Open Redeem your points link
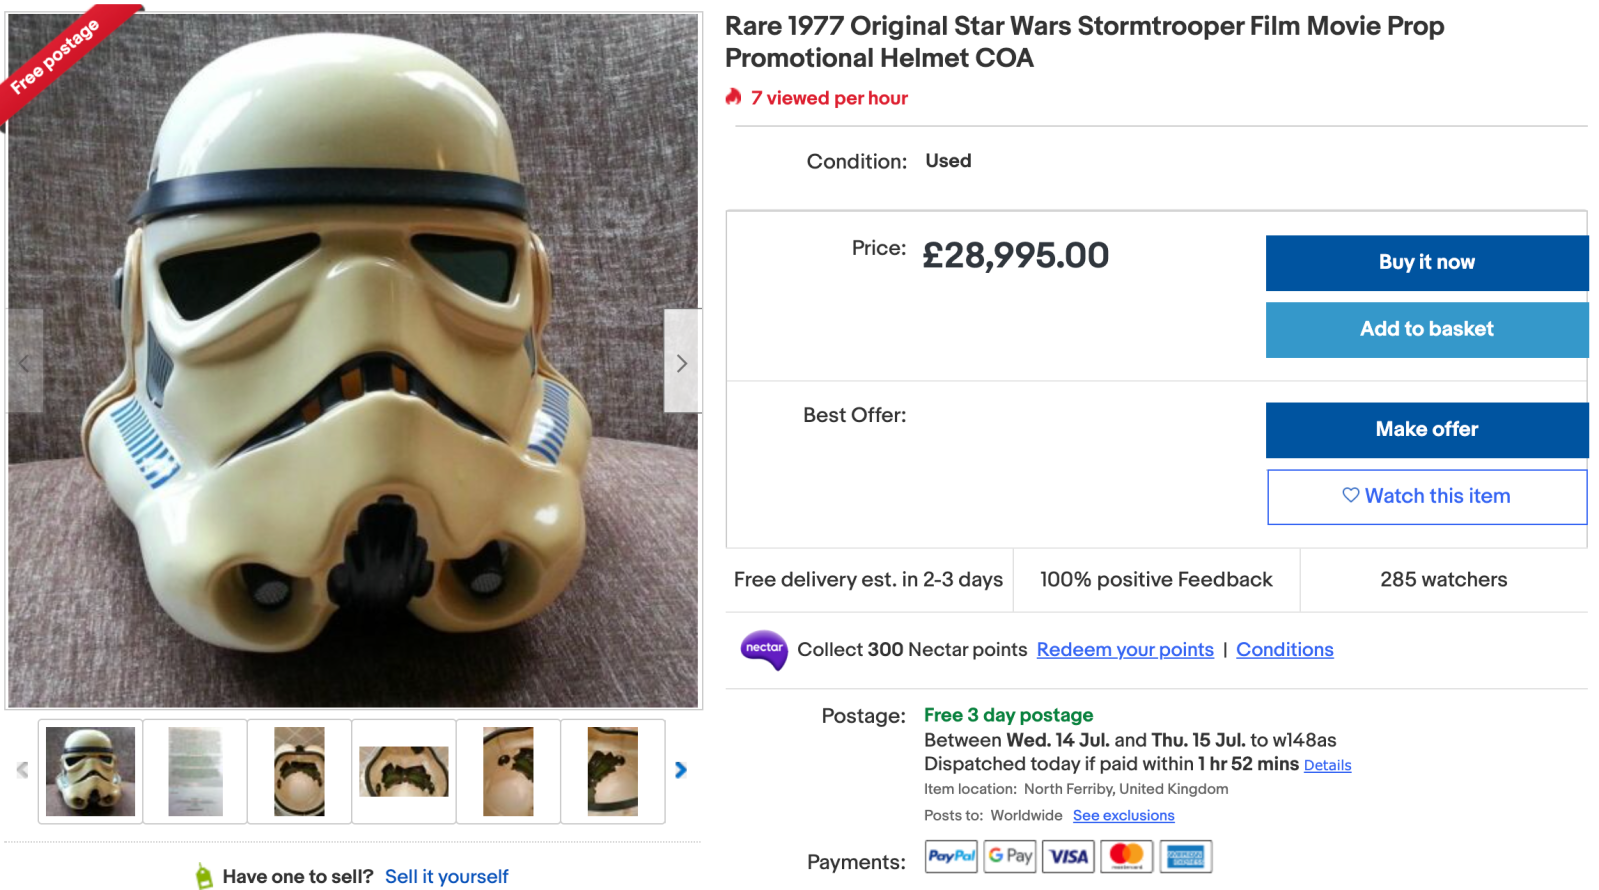Screen dimensions: 1599x890 [x=1124, y=650]
